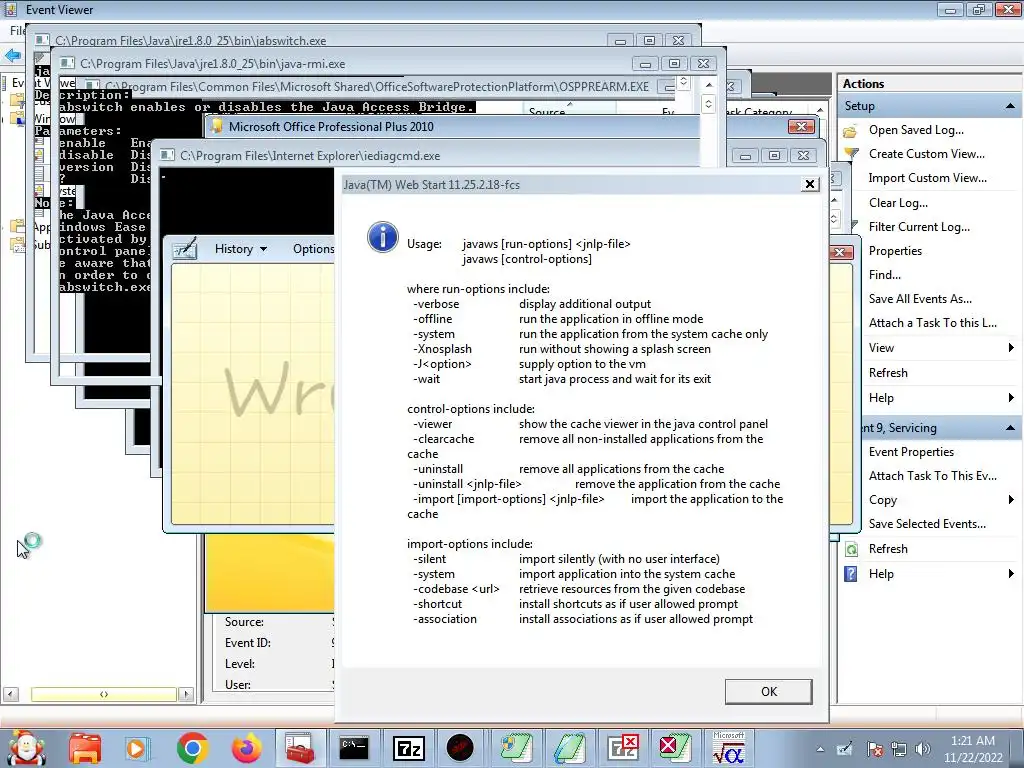Launch Windows Media Player from taskbar
This screenshot has height=768, width=1024.
point(136,748)
